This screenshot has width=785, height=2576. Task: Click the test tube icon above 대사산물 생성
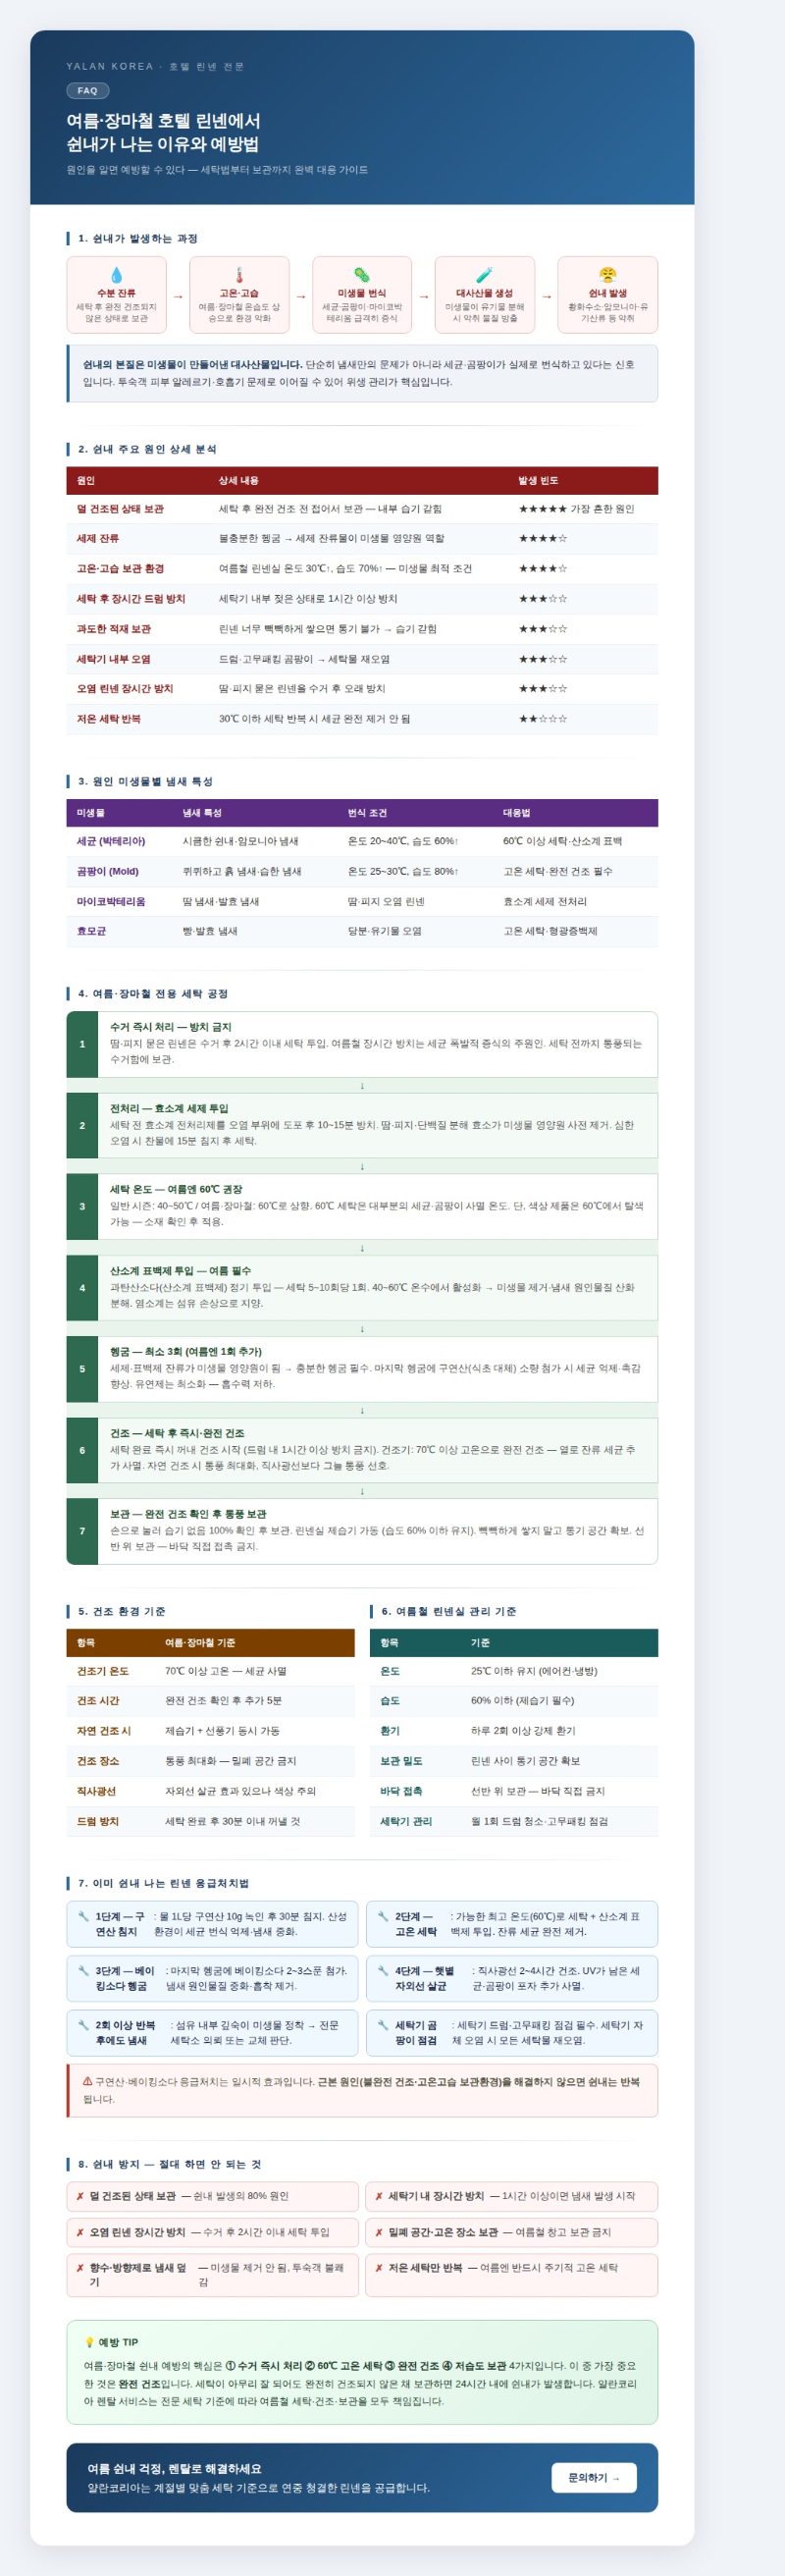(x=484, y=275)
